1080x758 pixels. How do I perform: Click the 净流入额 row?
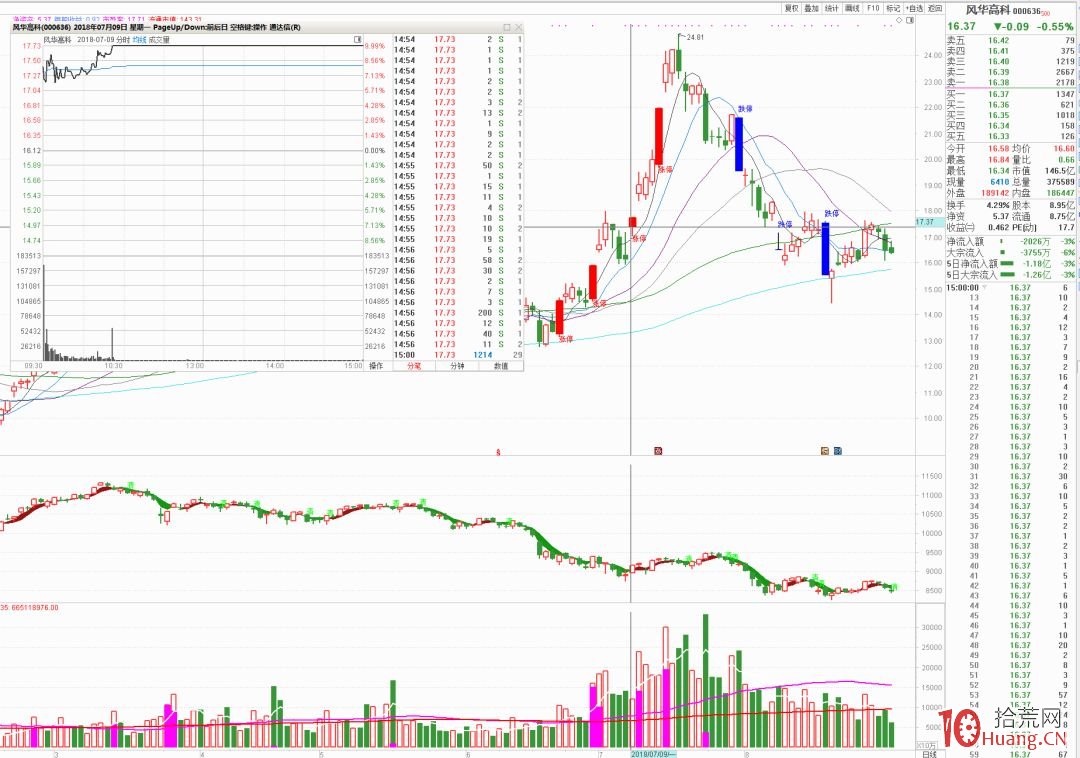(1010, 242)
